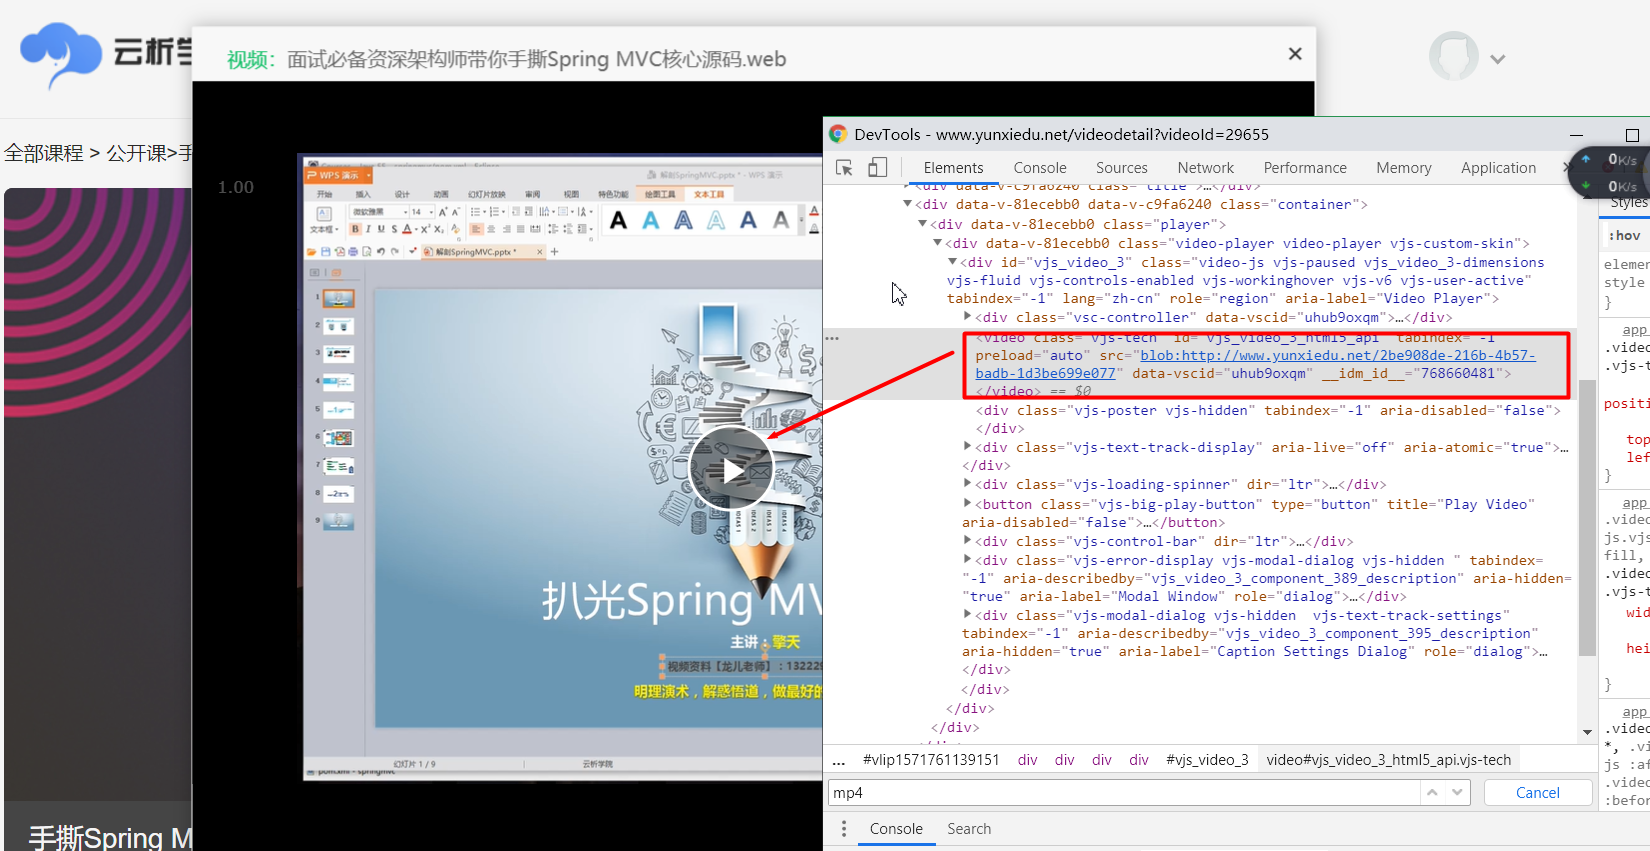Image resolution: width=1650 pixels, height=851 pixels.
Task: Click the selected-node ellipsis gutter icon
Action: [832, 338]
